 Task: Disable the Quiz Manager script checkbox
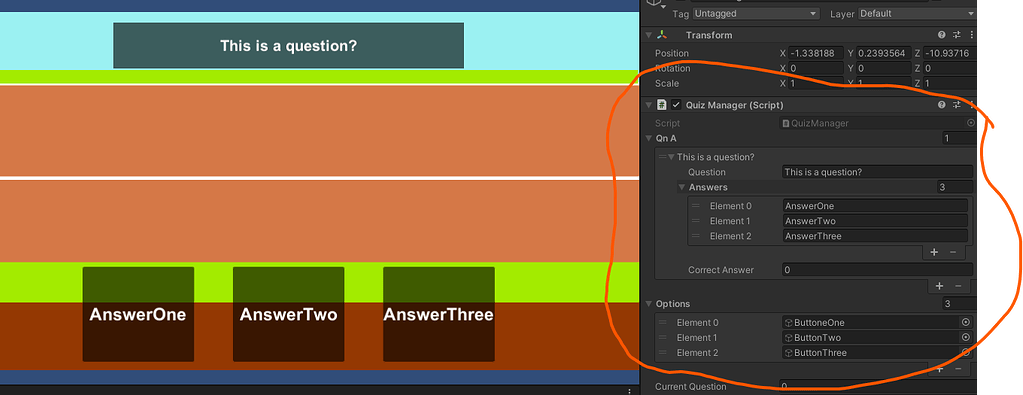click(676, 105)
